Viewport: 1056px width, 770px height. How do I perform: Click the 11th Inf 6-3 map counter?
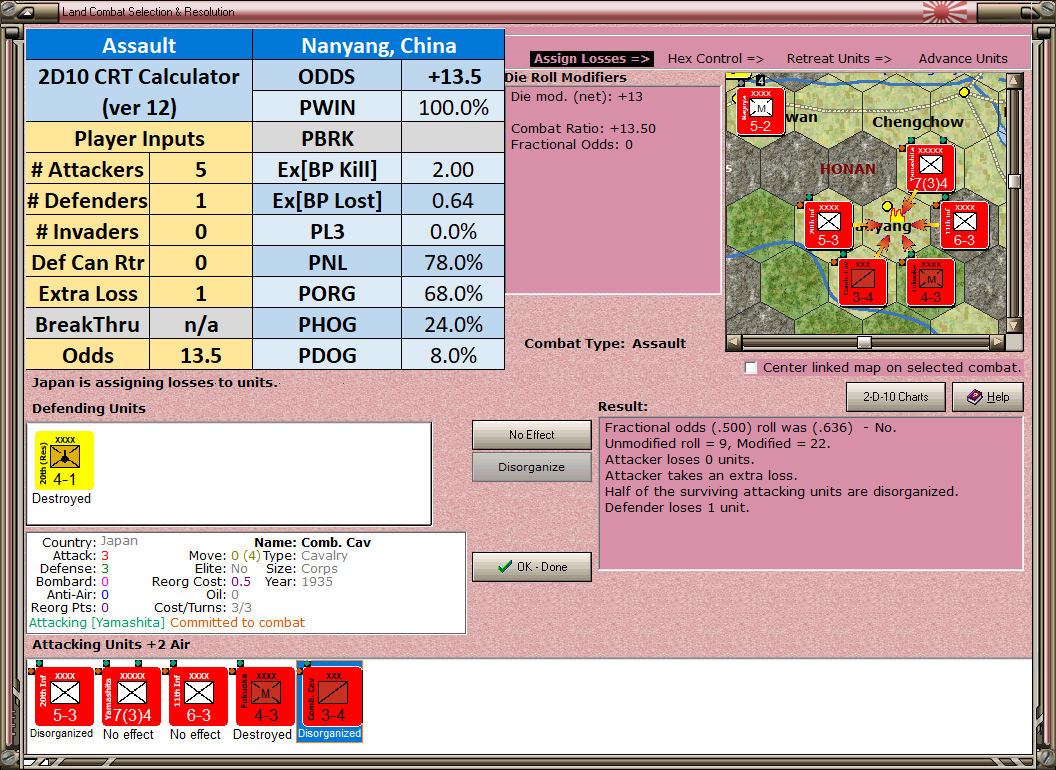(964, 225)
